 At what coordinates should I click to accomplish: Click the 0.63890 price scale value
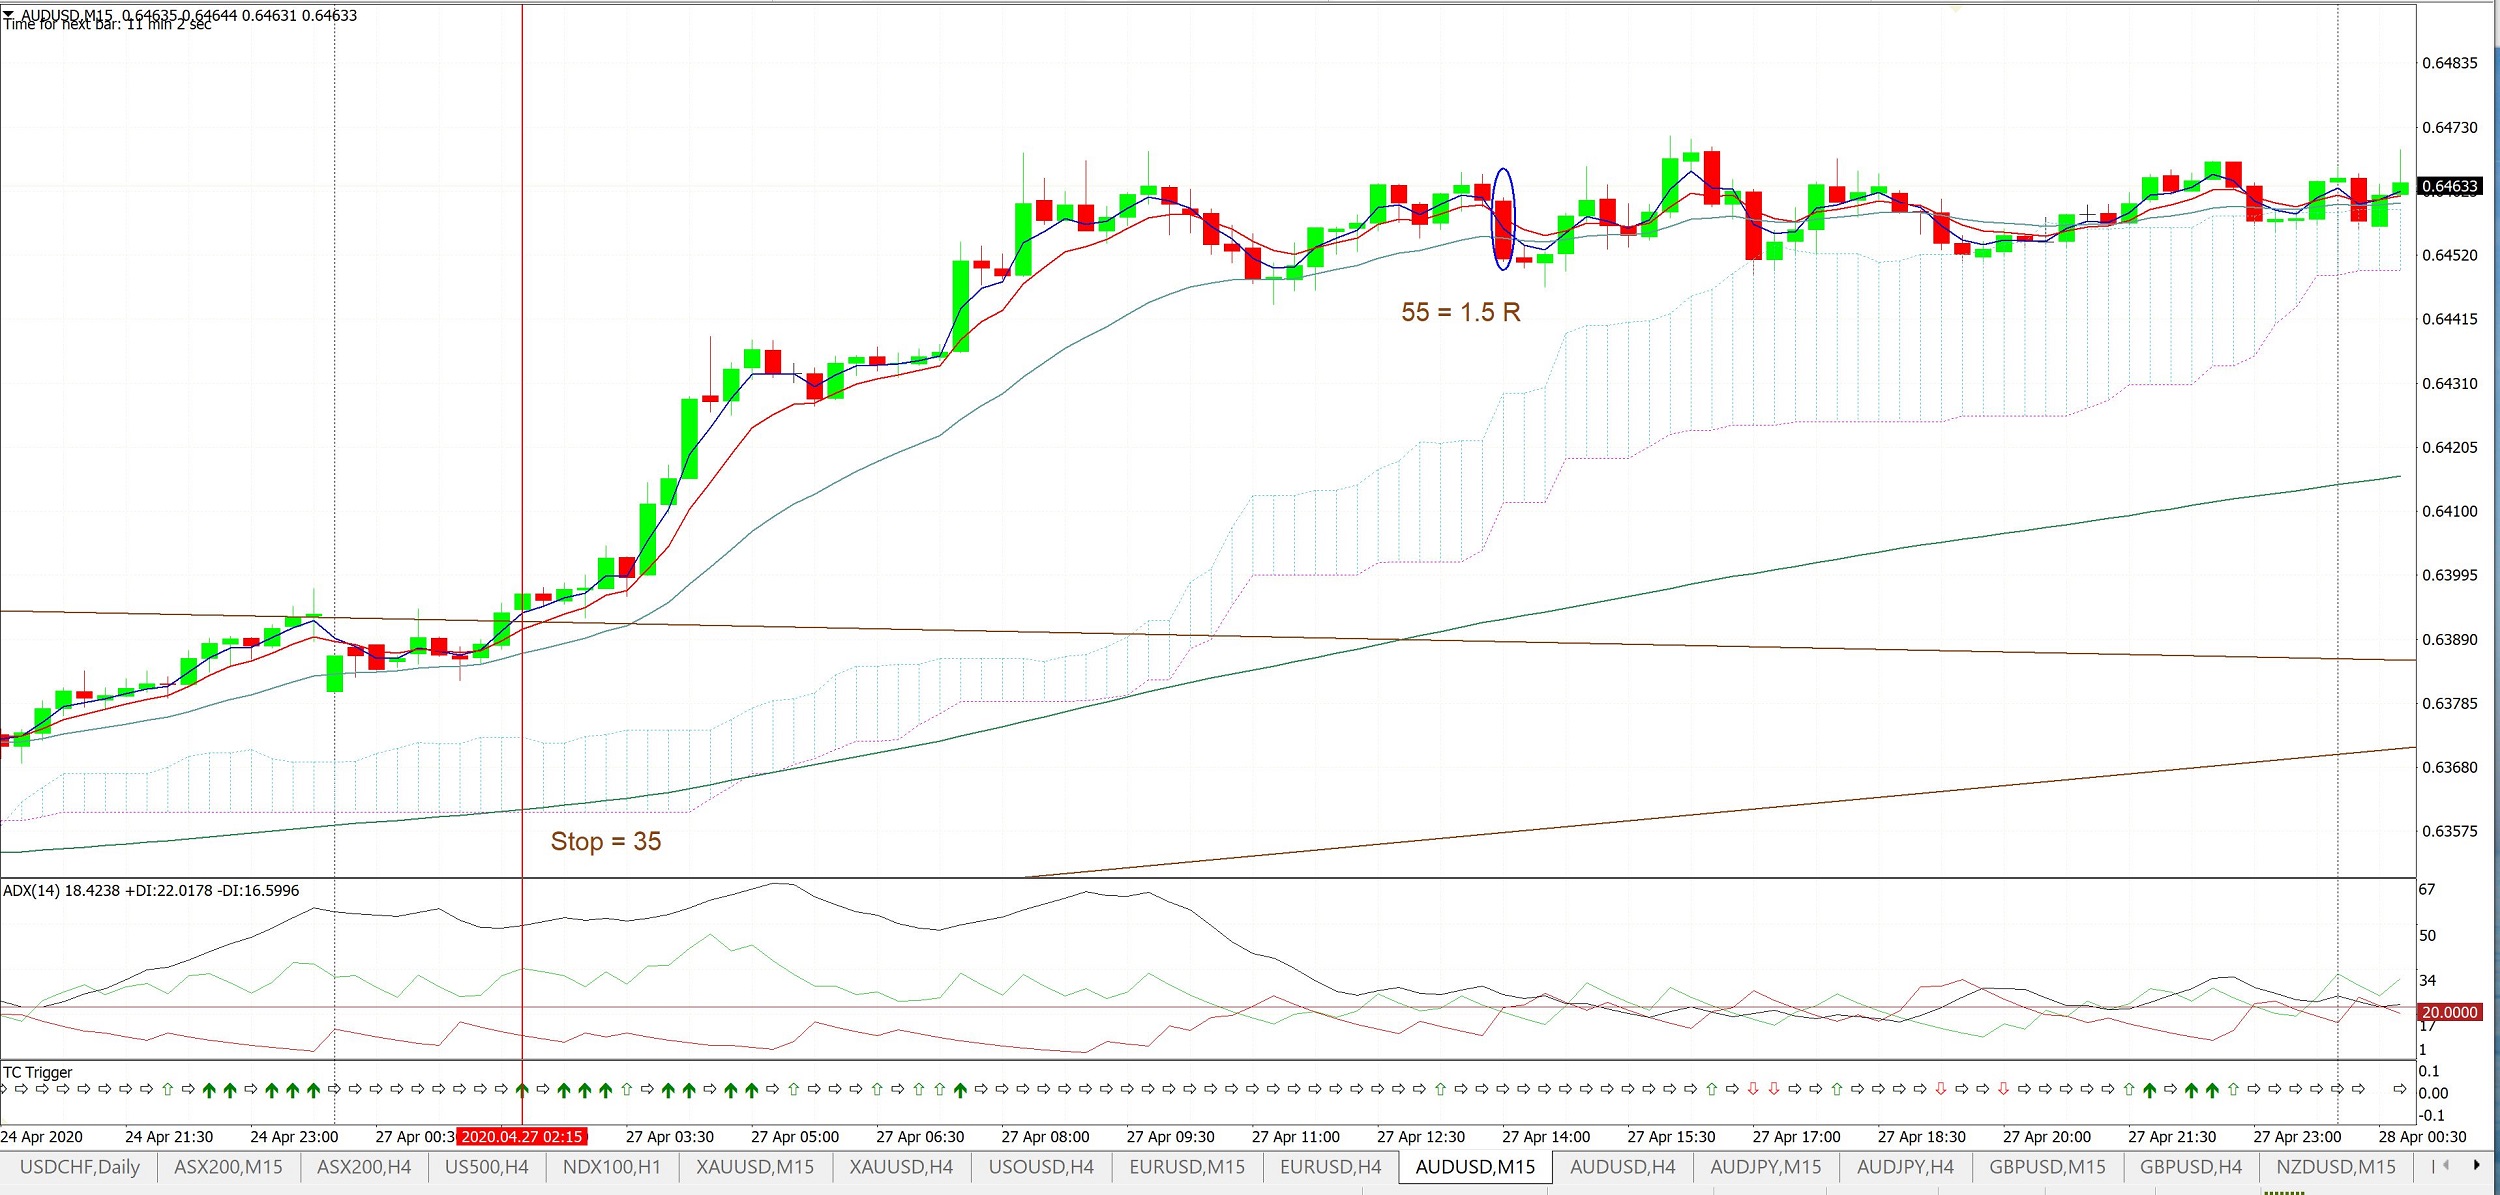pyautogui.click(x=2449, y=639)
